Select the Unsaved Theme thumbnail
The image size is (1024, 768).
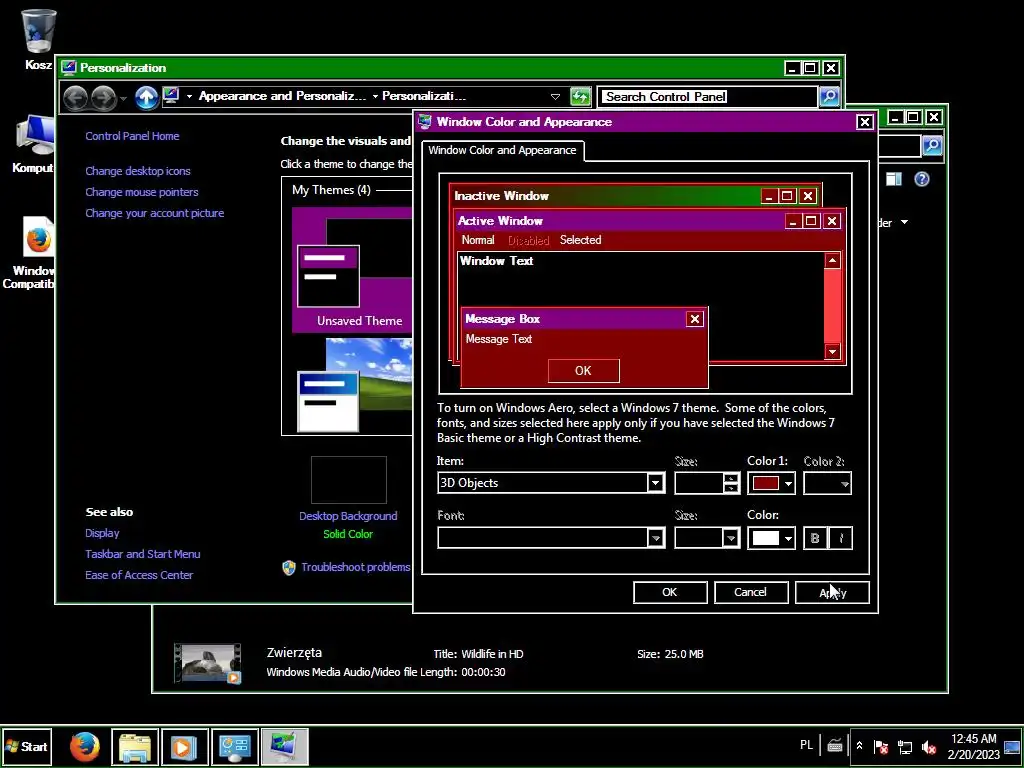353,269
